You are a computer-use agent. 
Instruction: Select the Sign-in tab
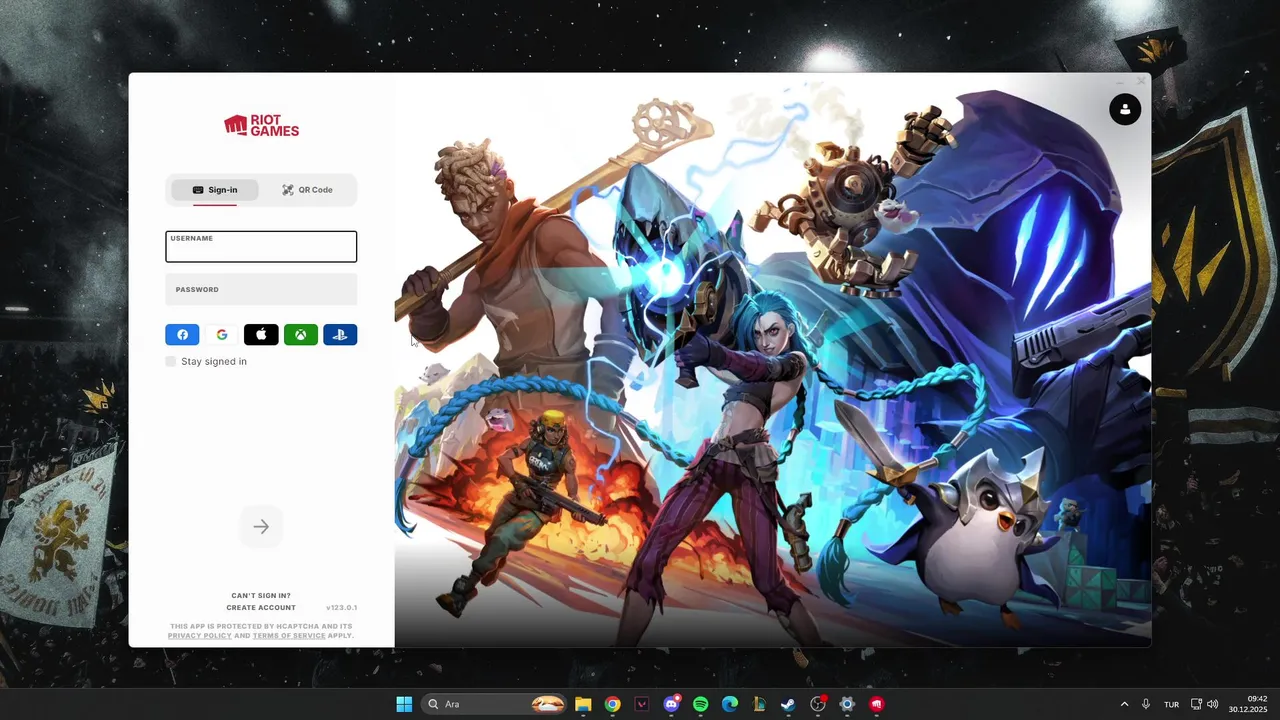pyautogui.click(x=215, y=190)
